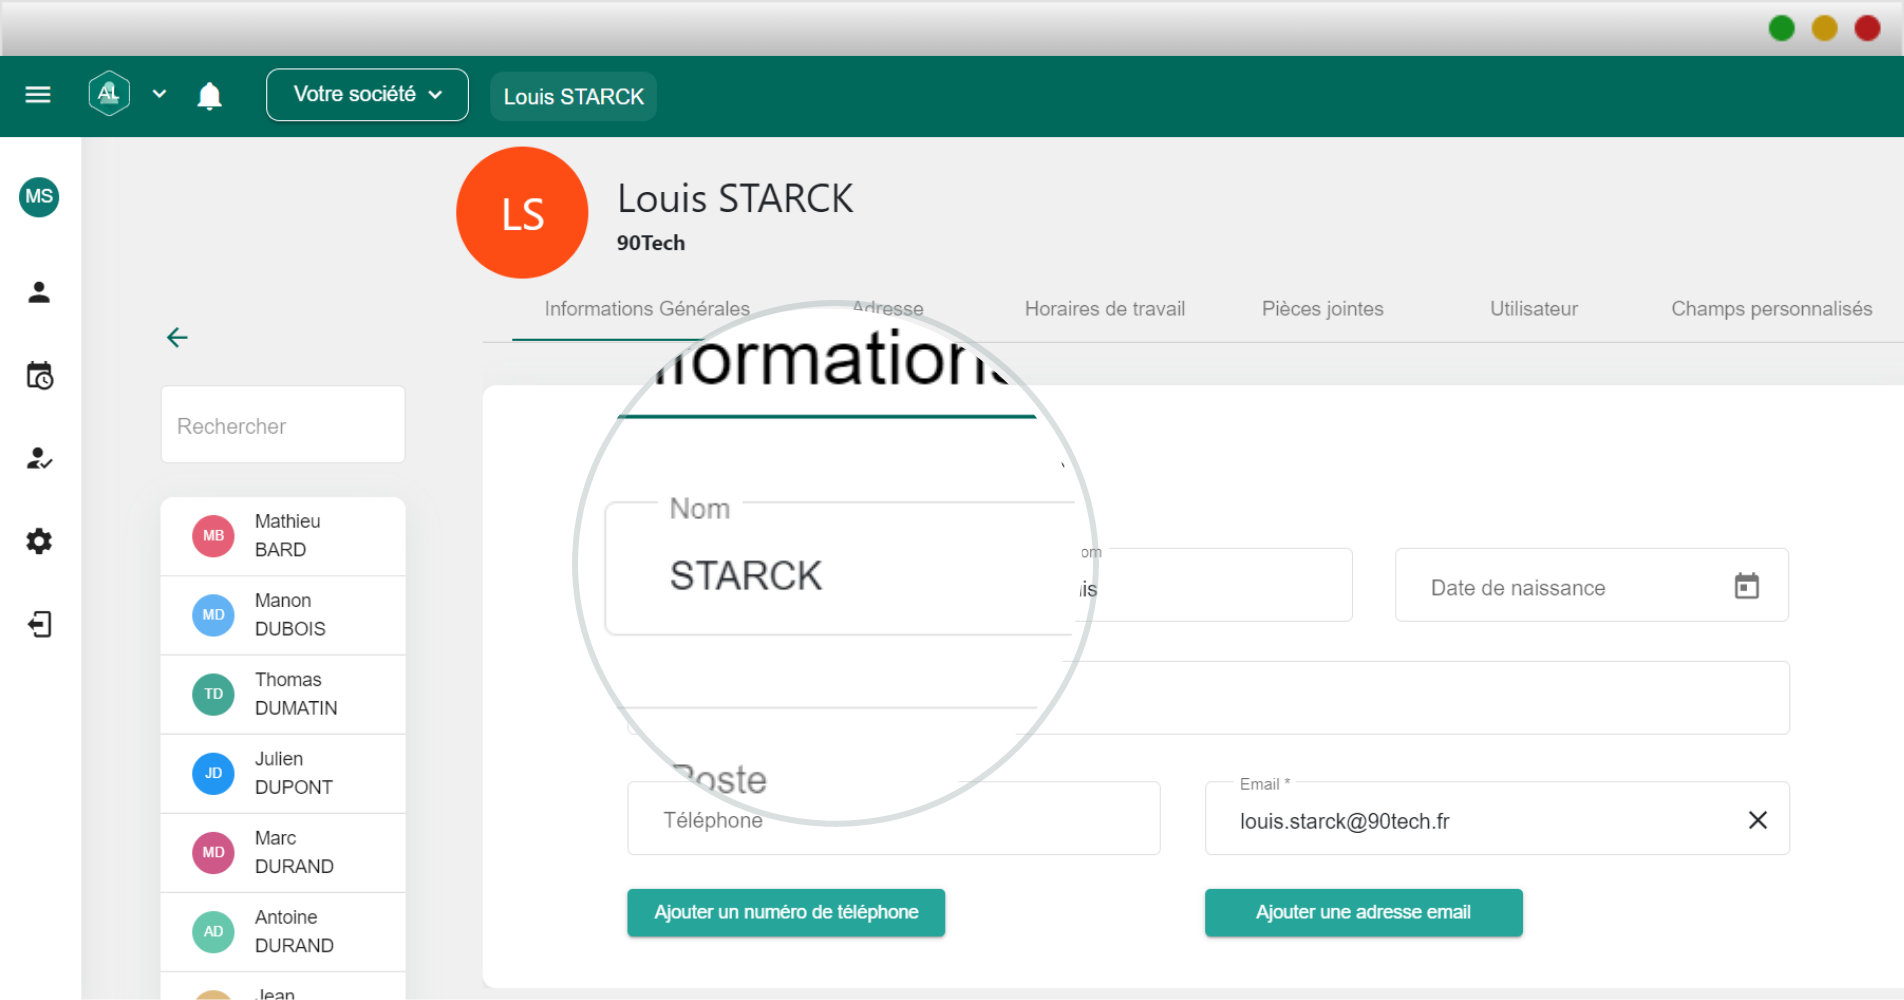Select Thomas DUMATIN in the list
Image resolution: width=1904 pixels, height=1000 pixels.
tap(283, 694)
